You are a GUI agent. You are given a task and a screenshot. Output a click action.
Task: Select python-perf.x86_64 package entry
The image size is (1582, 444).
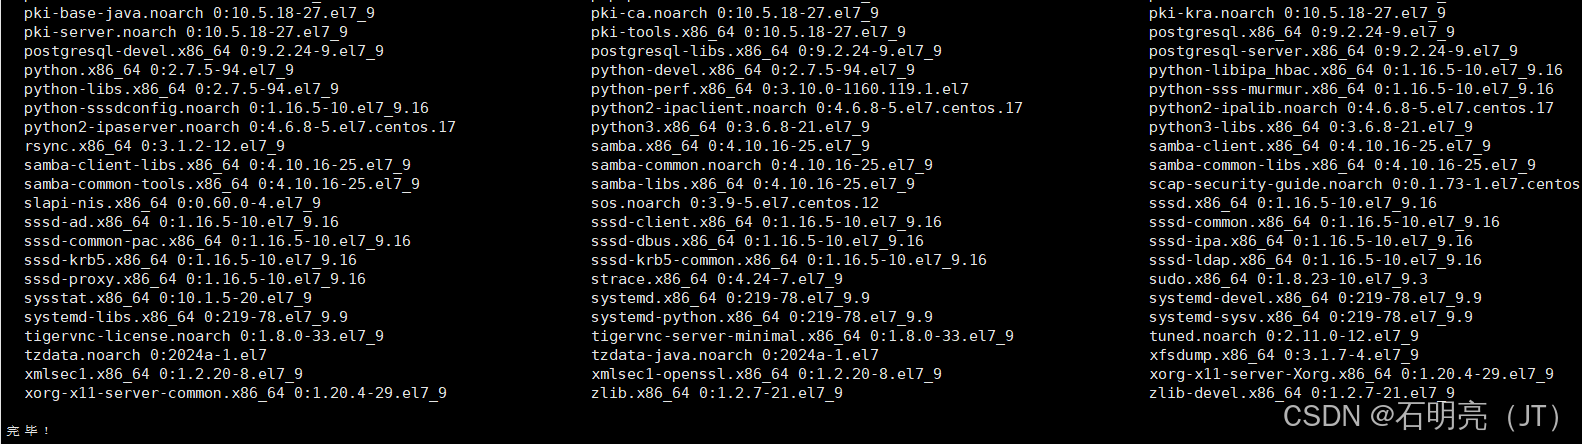pos(779,89)
